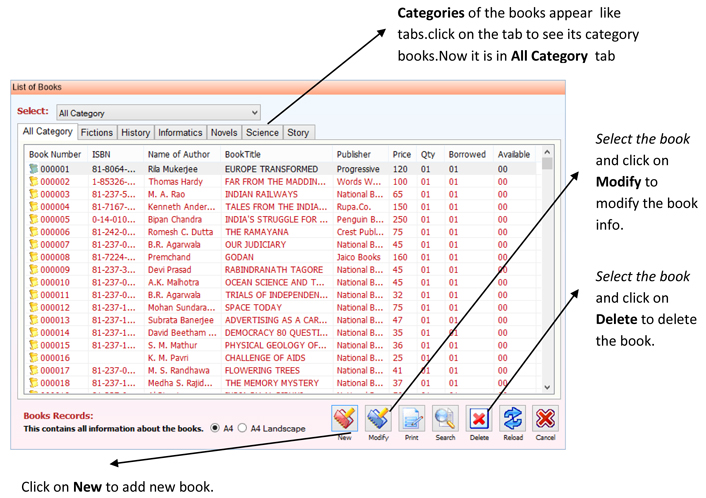
Task: Select book icon for row 000016
Action: point(33,358)
